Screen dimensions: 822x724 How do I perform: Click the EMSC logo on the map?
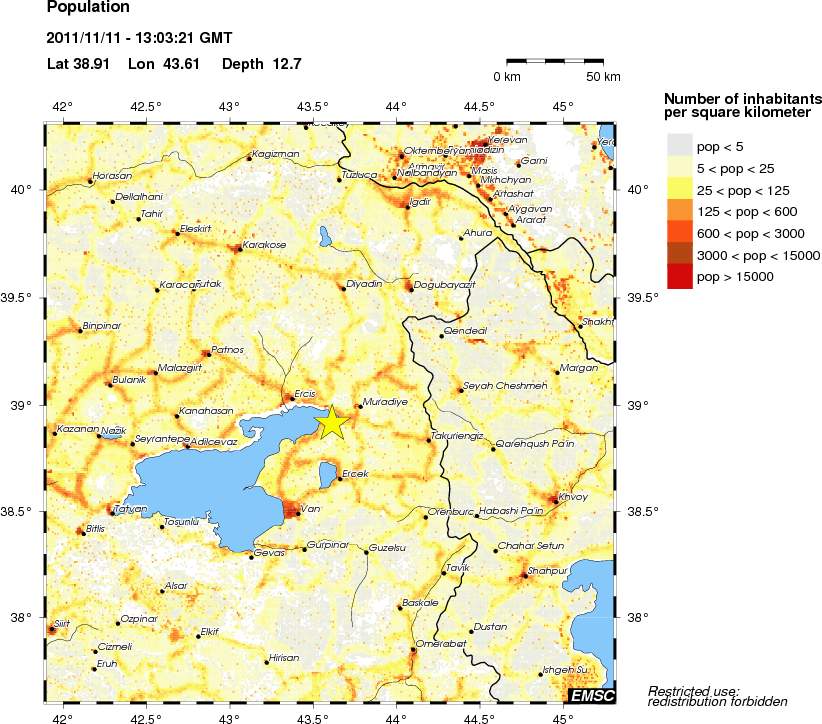tap(591, 695)
